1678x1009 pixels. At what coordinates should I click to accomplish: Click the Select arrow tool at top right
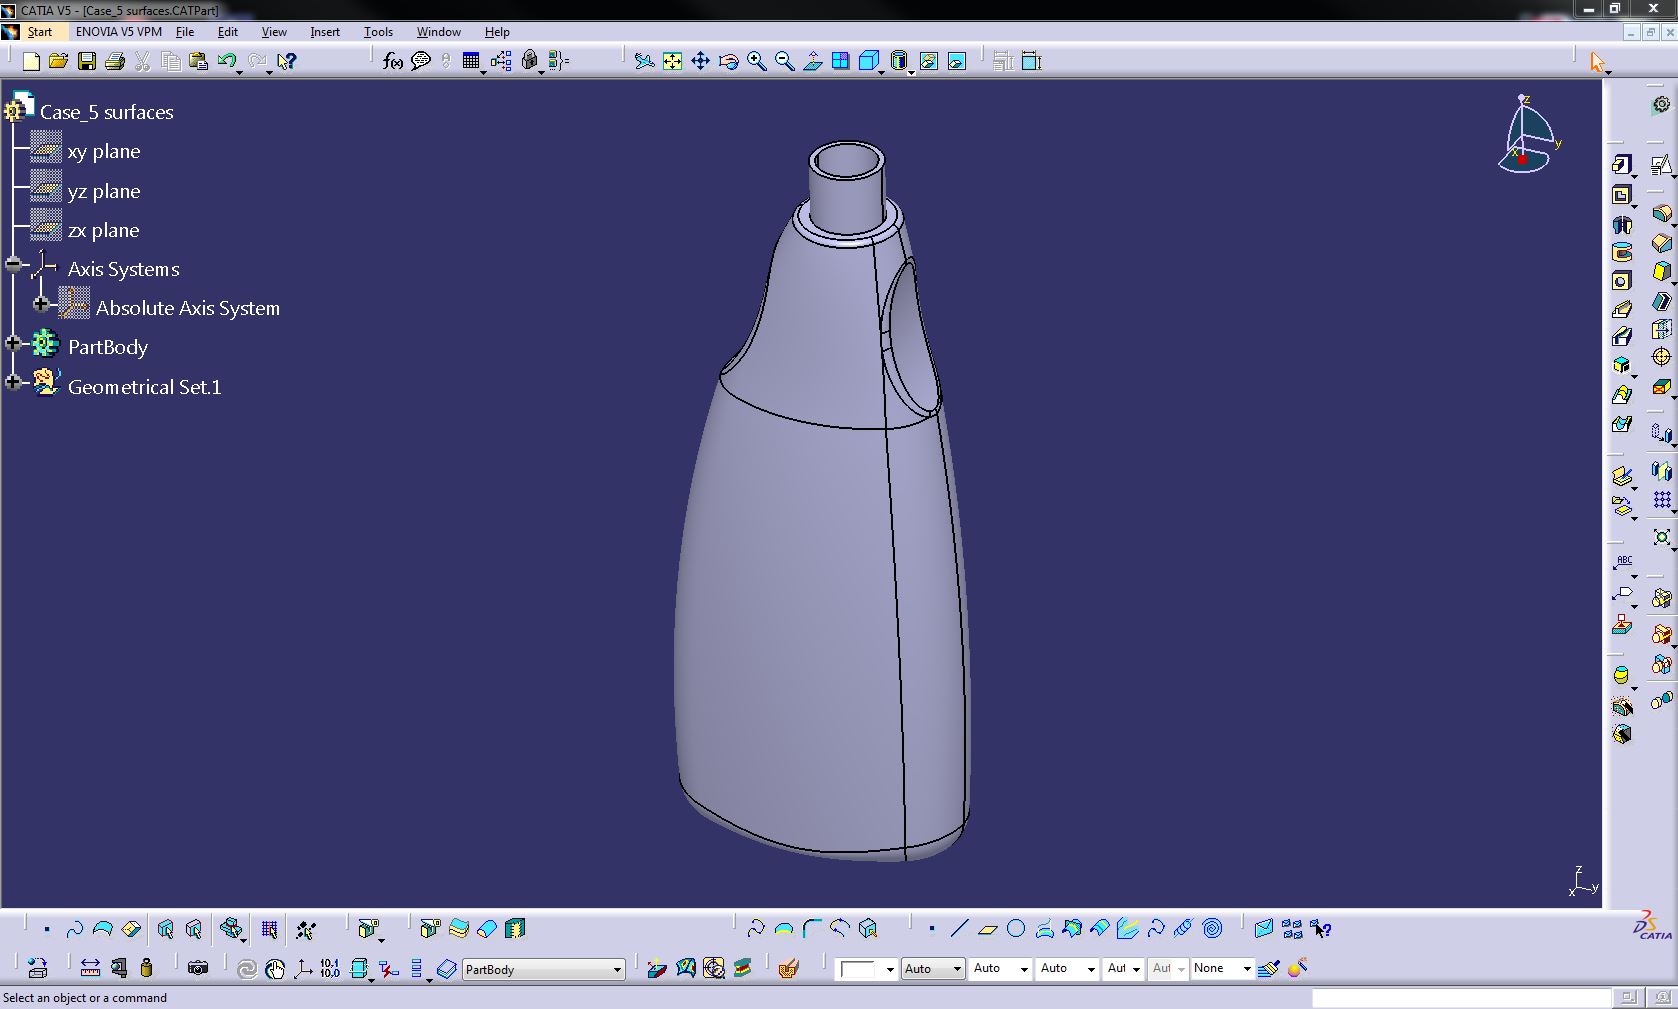pyautogui.click(x=1597, y=62)
